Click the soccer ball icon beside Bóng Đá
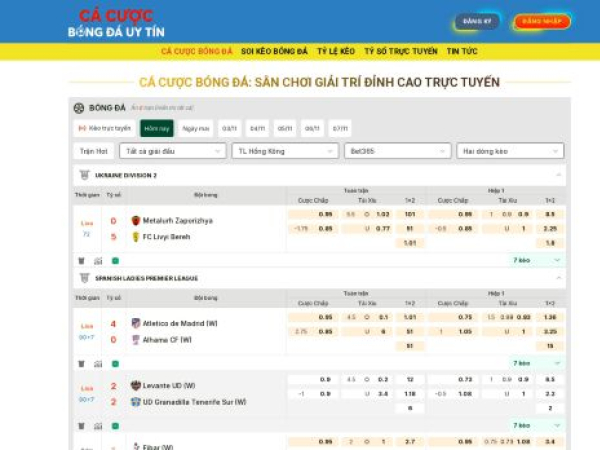This screenshot has width=600, height=450. click(79, 107)
